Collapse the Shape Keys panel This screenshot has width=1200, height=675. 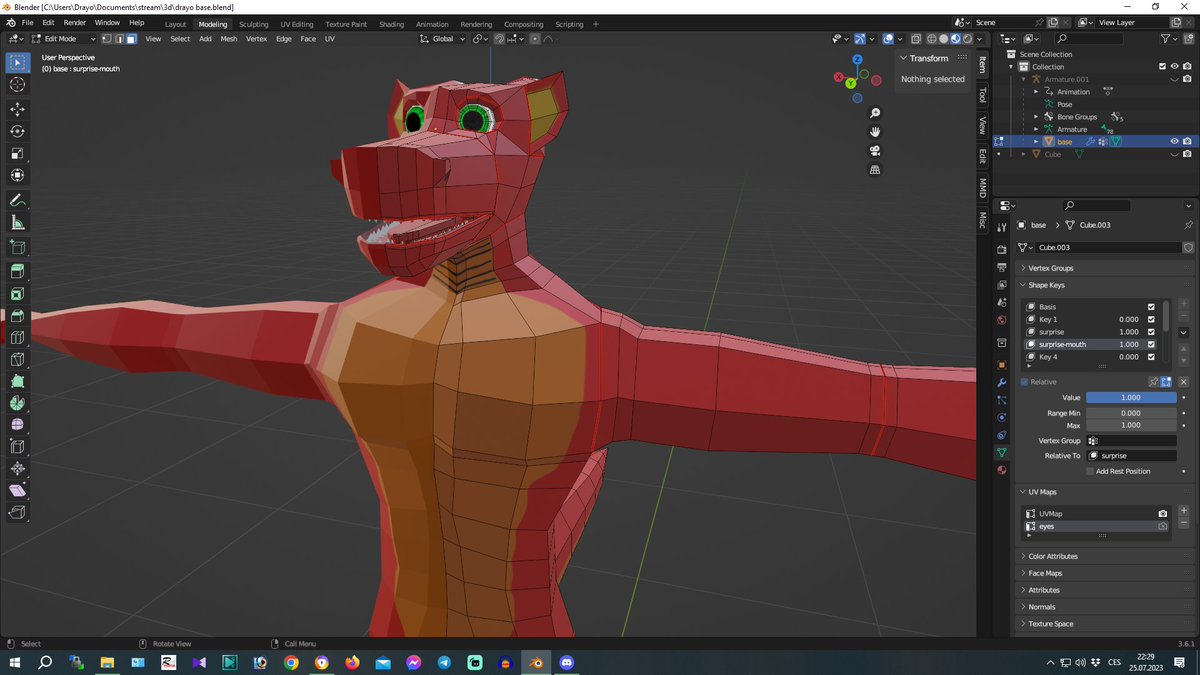pyautogui.click(x=1046, y=285)
